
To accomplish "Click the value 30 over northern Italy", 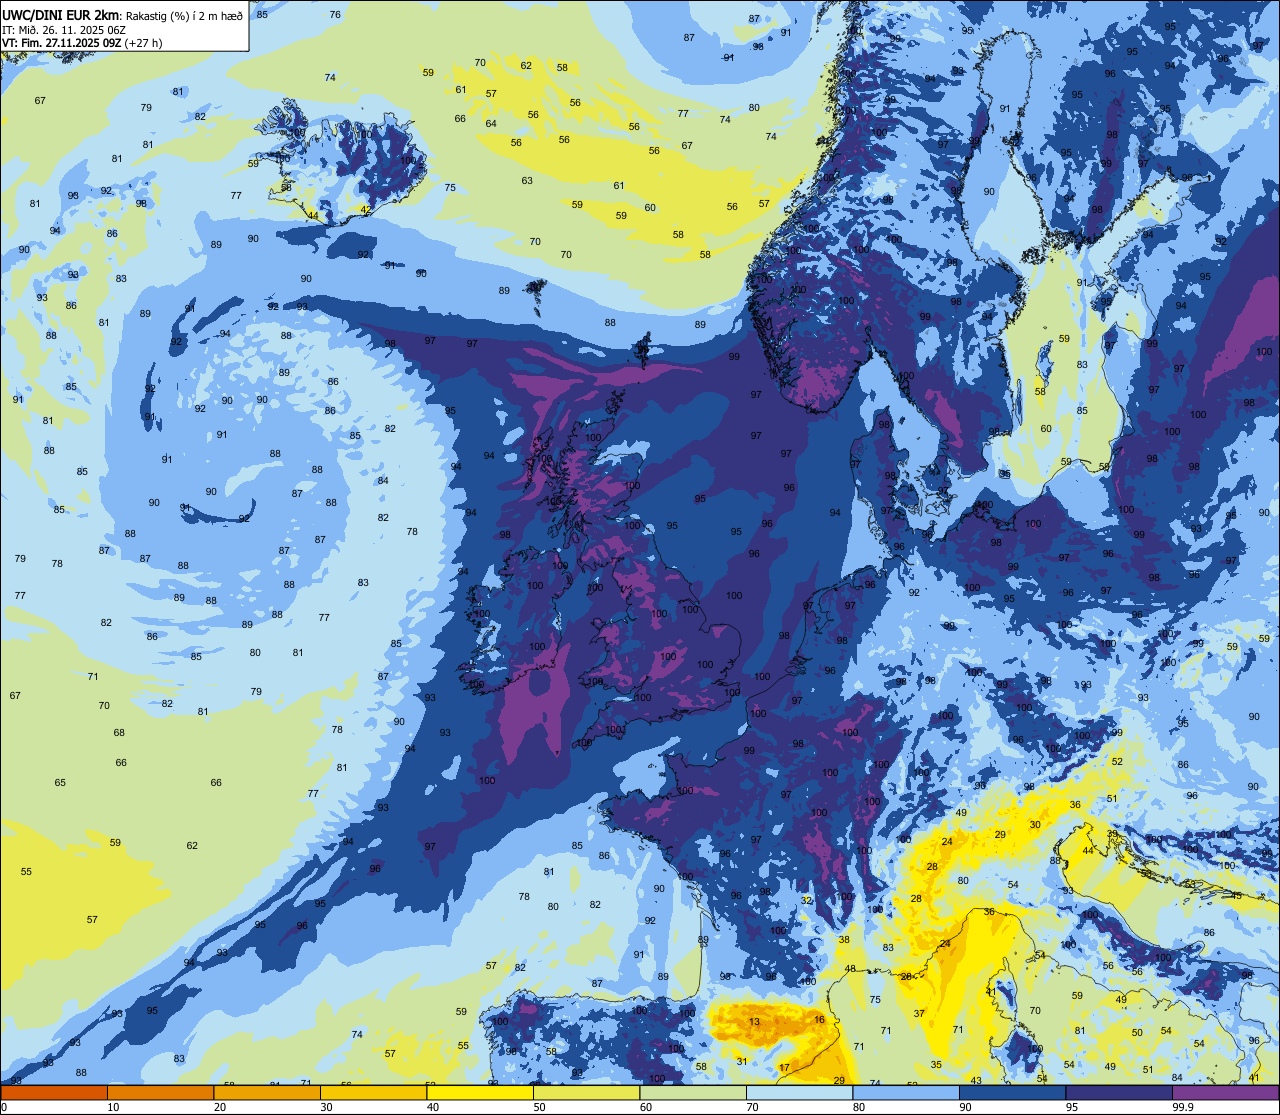I will pos(1035,825).
